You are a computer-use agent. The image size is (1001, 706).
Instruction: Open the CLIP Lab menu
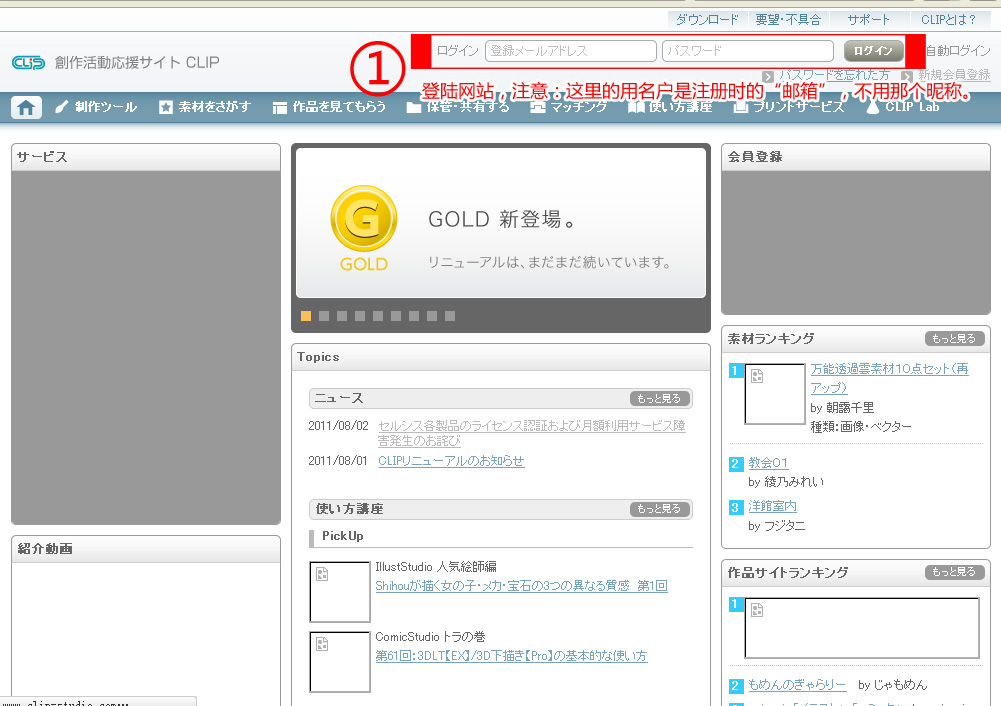(x=903, y=107)
